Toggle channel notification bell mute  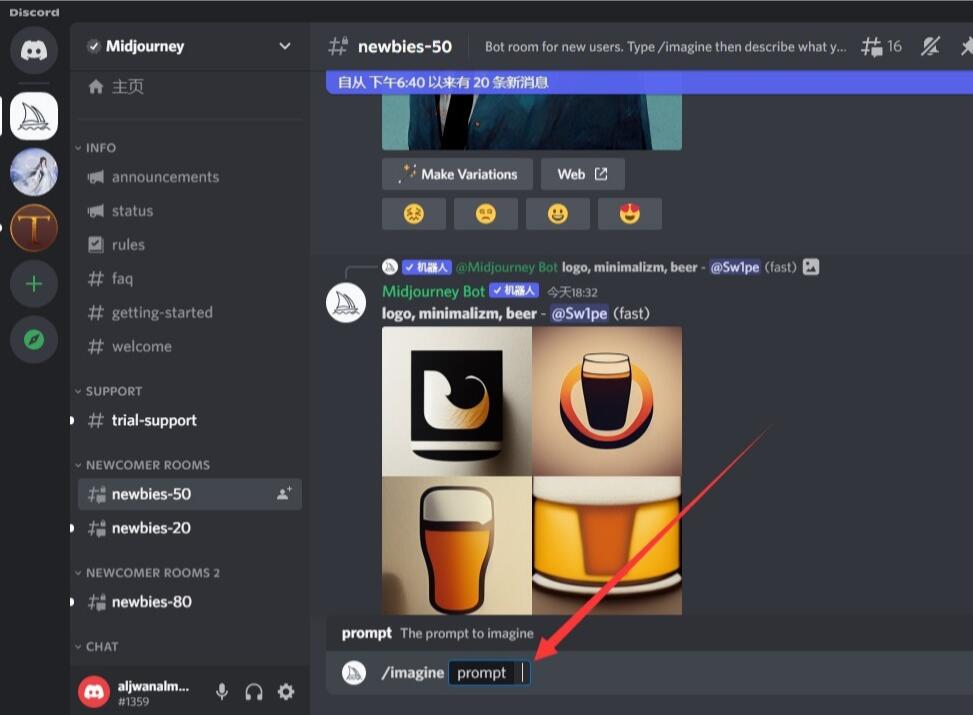tap(930, 46)
